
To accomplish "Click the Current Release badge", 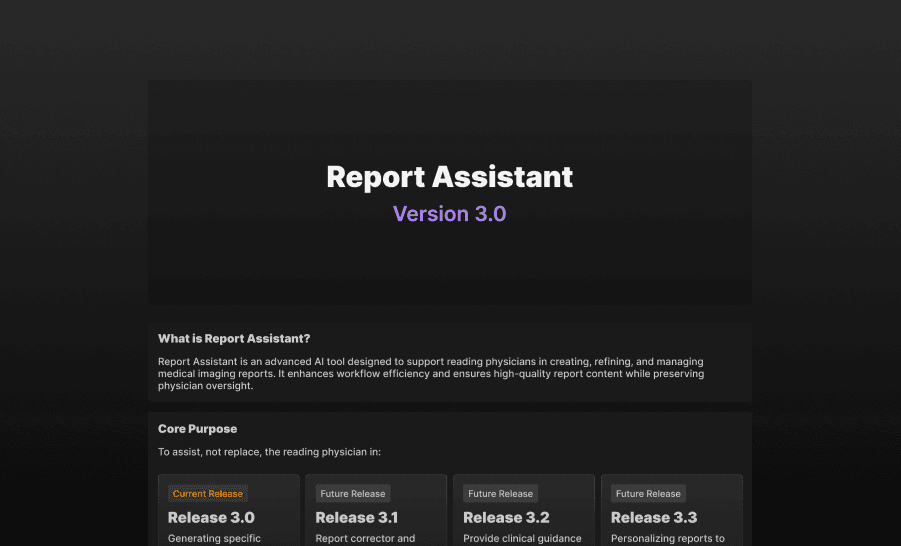I will pyautogui.click(x=207, y=494).
